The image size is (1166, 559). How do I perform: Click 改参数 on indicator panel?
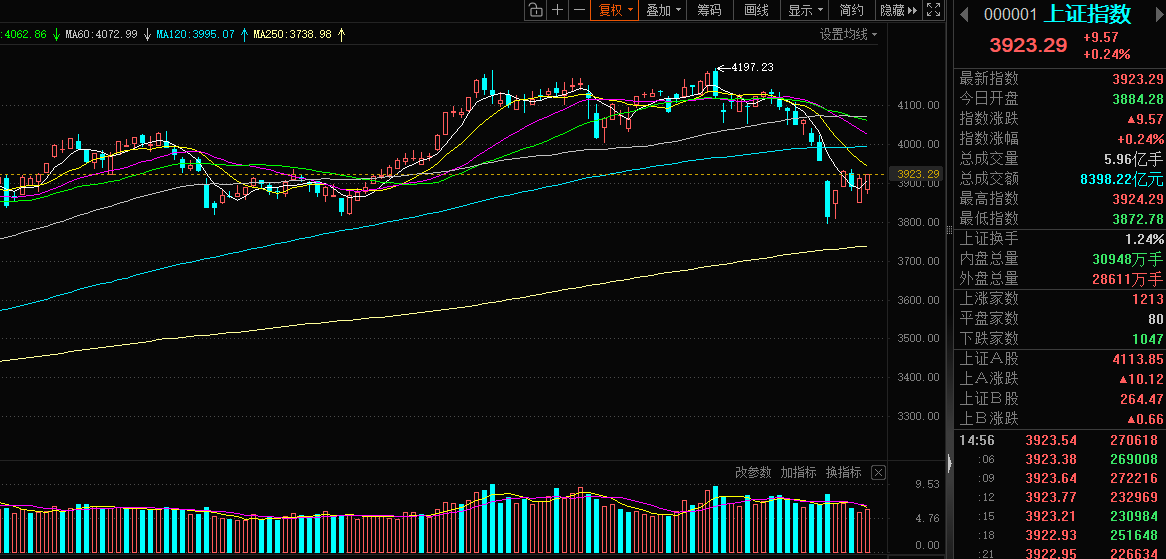pos(755,472)
